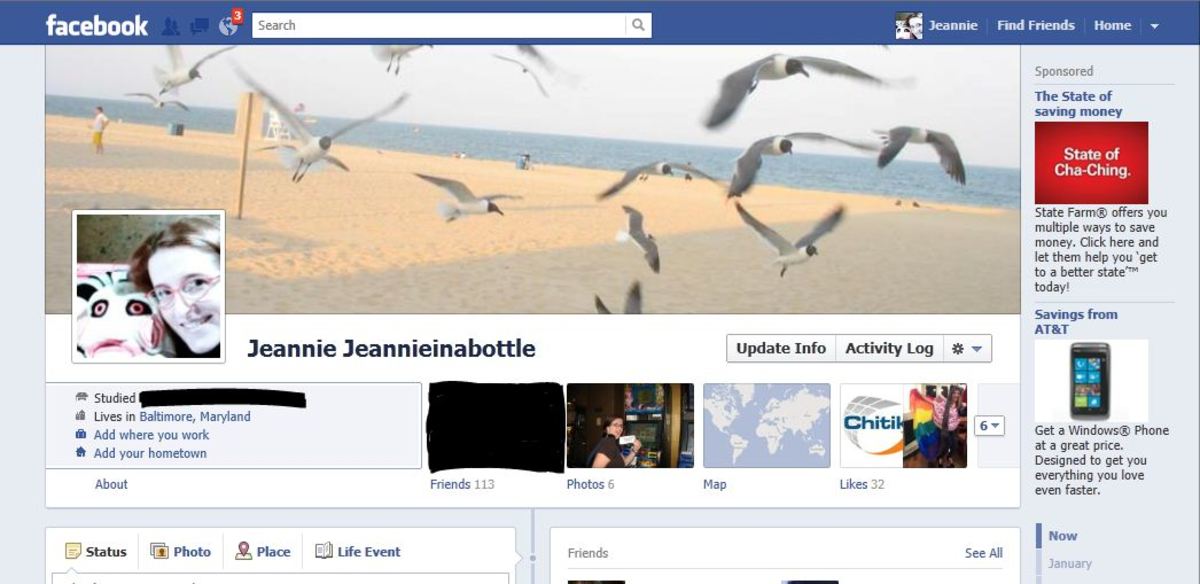The width and height of the screenshot is (1200, 584).
Task: Click the facebook logo
Action: [97, 26]
